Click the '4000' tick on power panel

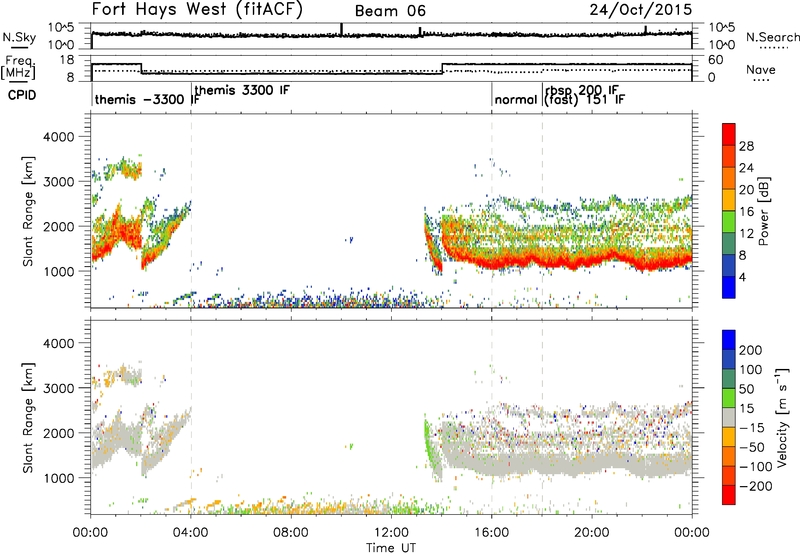point(59,137)
